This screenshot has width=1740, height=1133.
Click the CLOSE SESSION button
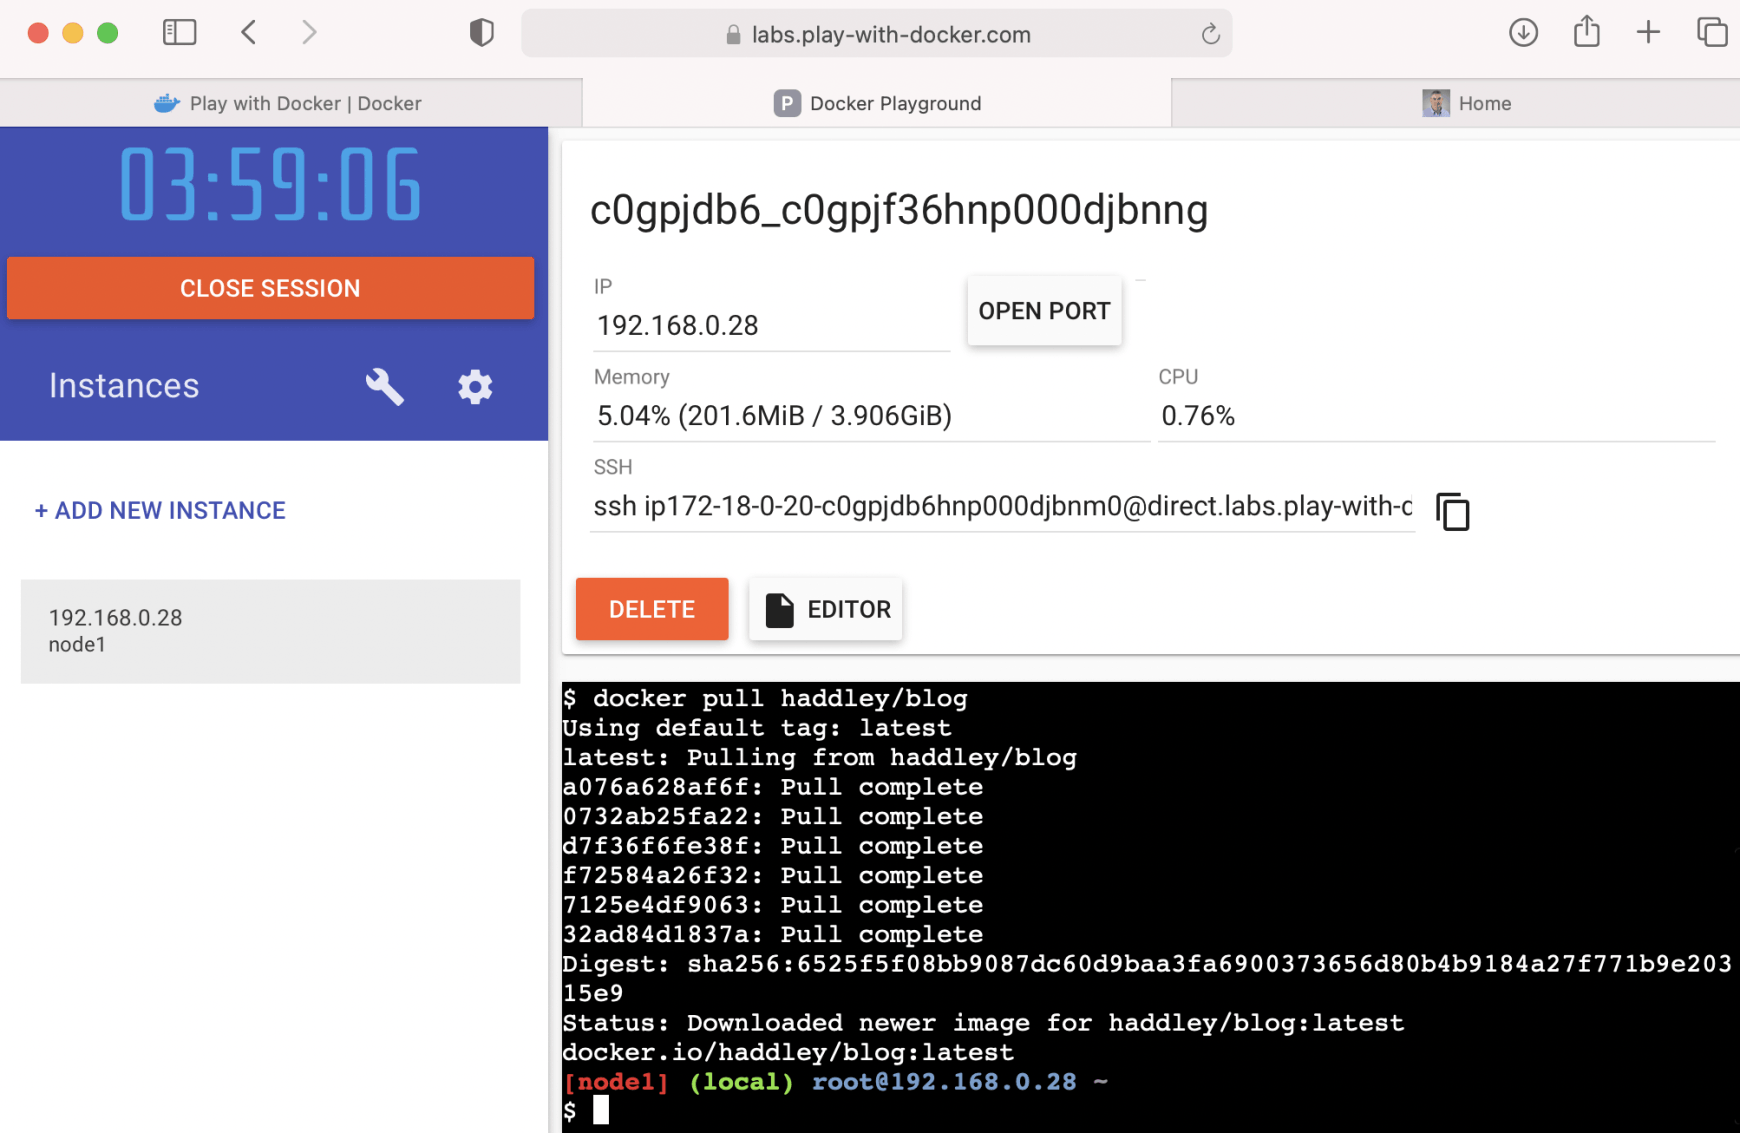pyautogui.click(x=270, y=288)
